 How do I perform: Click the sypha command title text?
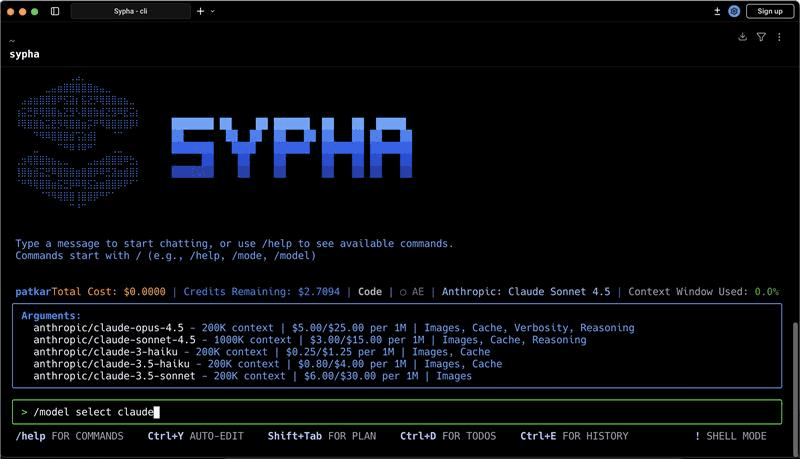(24, 54)
